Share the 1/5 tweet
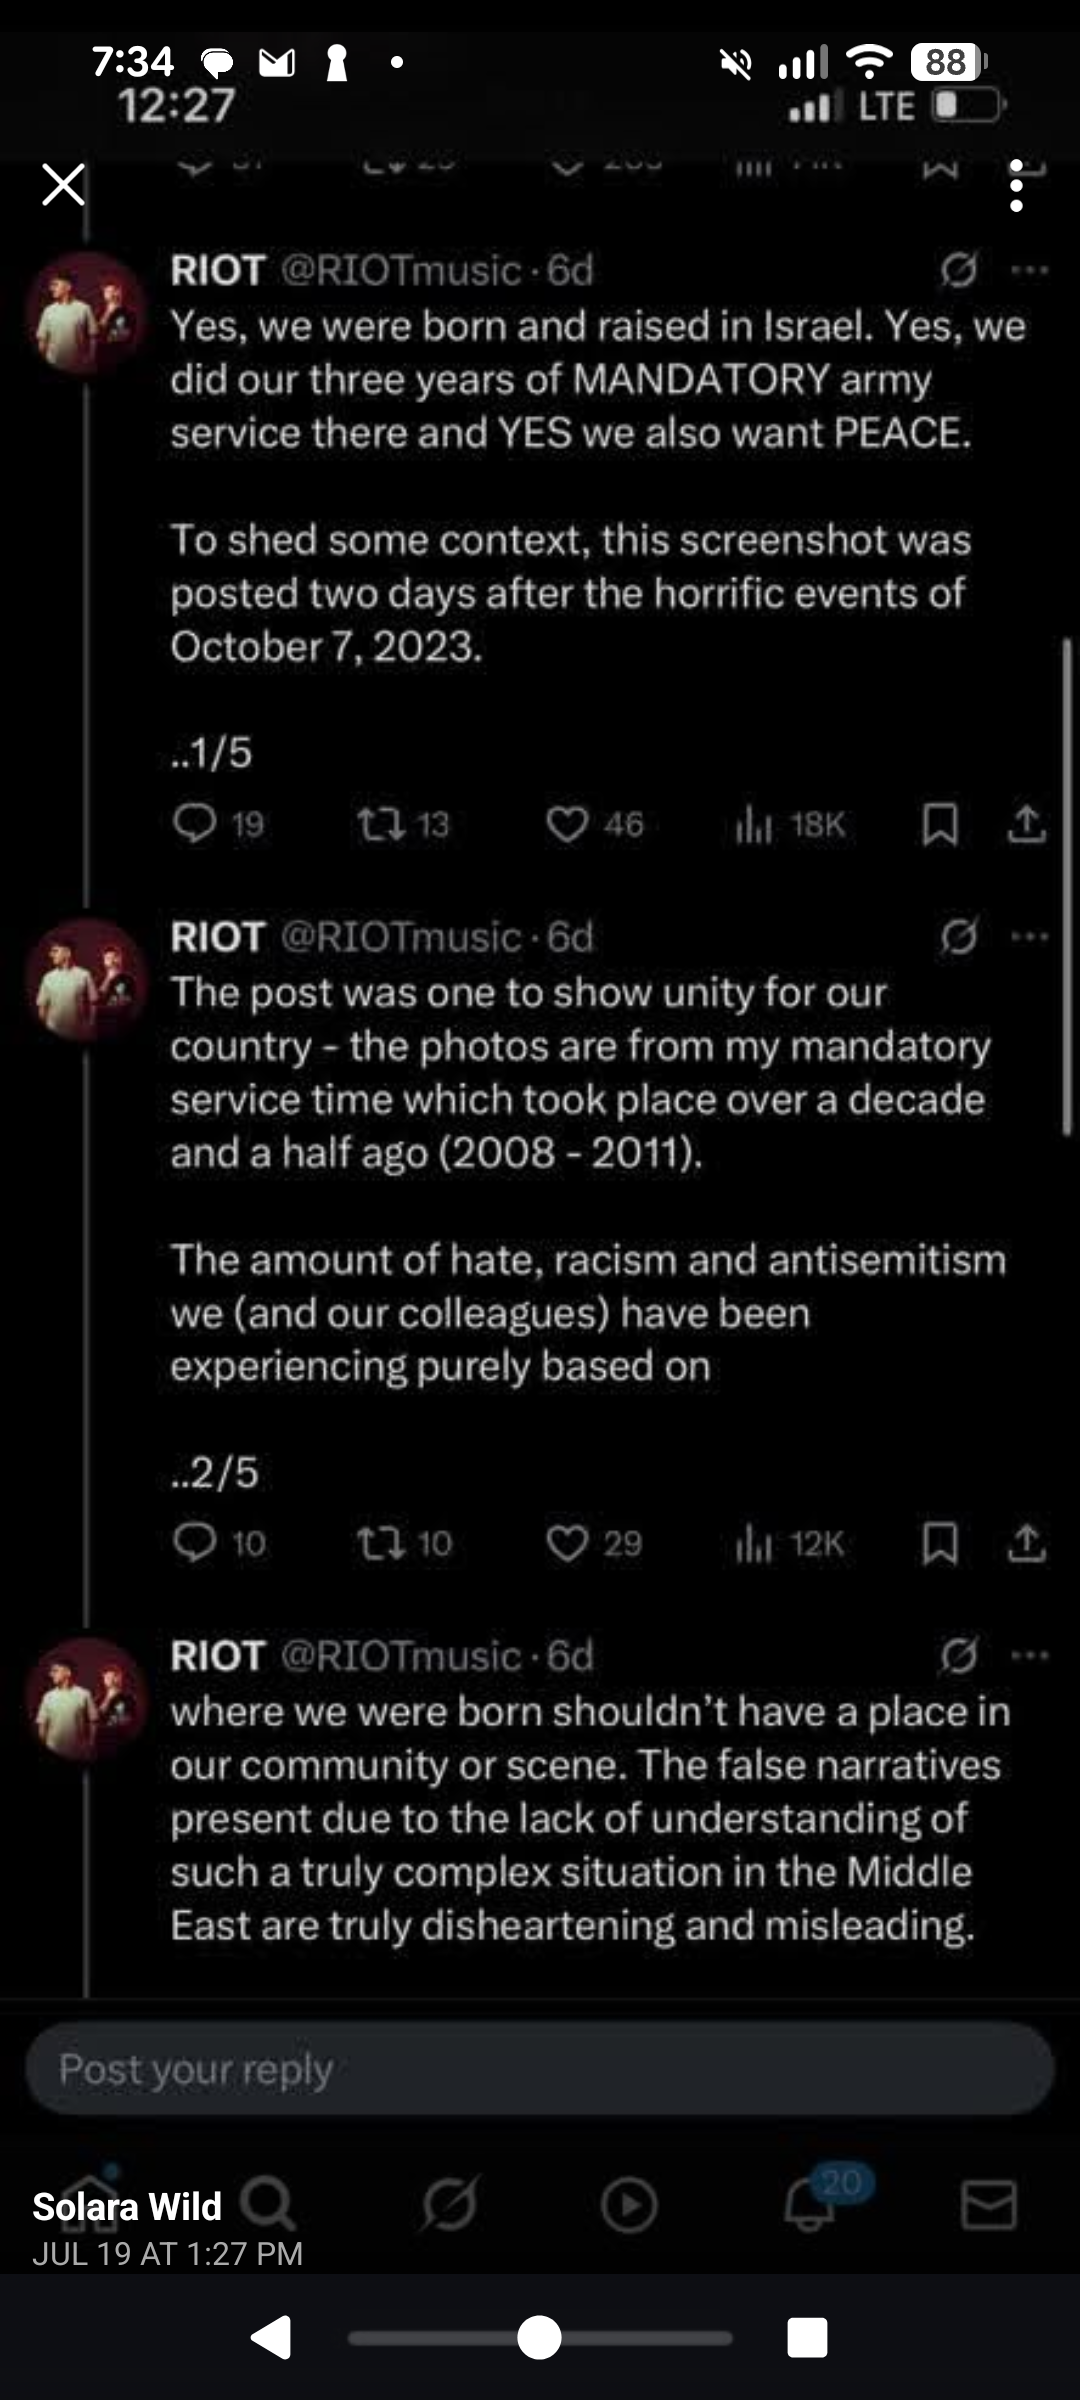The image size is (1080, 2400). point(1026,824)
